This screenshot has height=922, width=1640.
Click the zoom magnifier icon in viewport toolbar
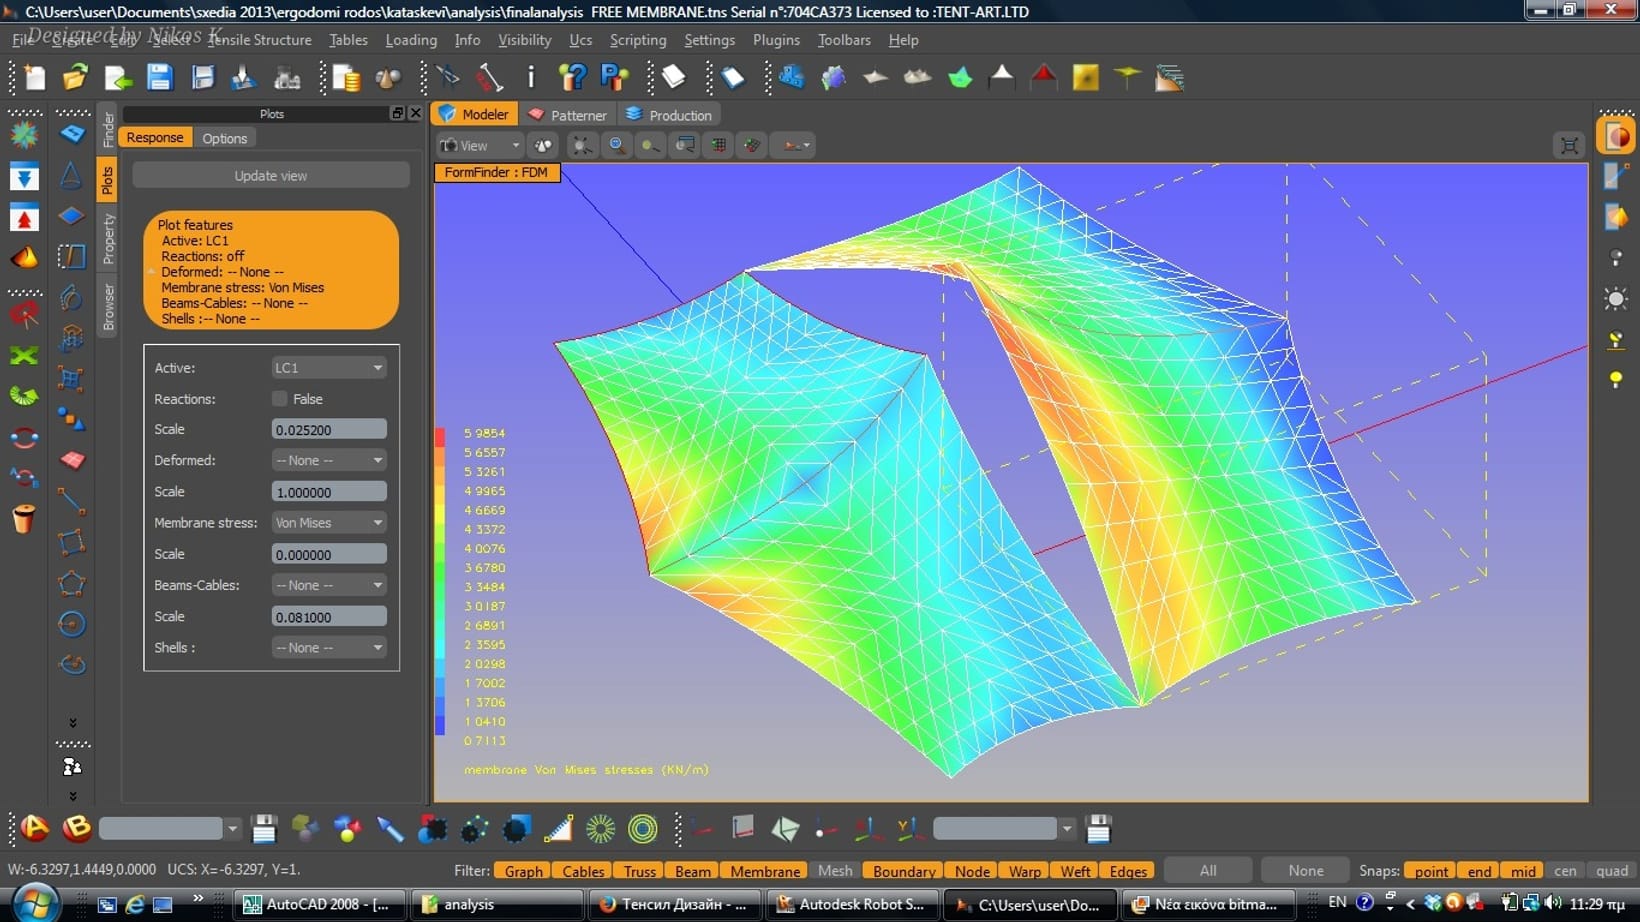pyautogui.click(x=617, y=145)
